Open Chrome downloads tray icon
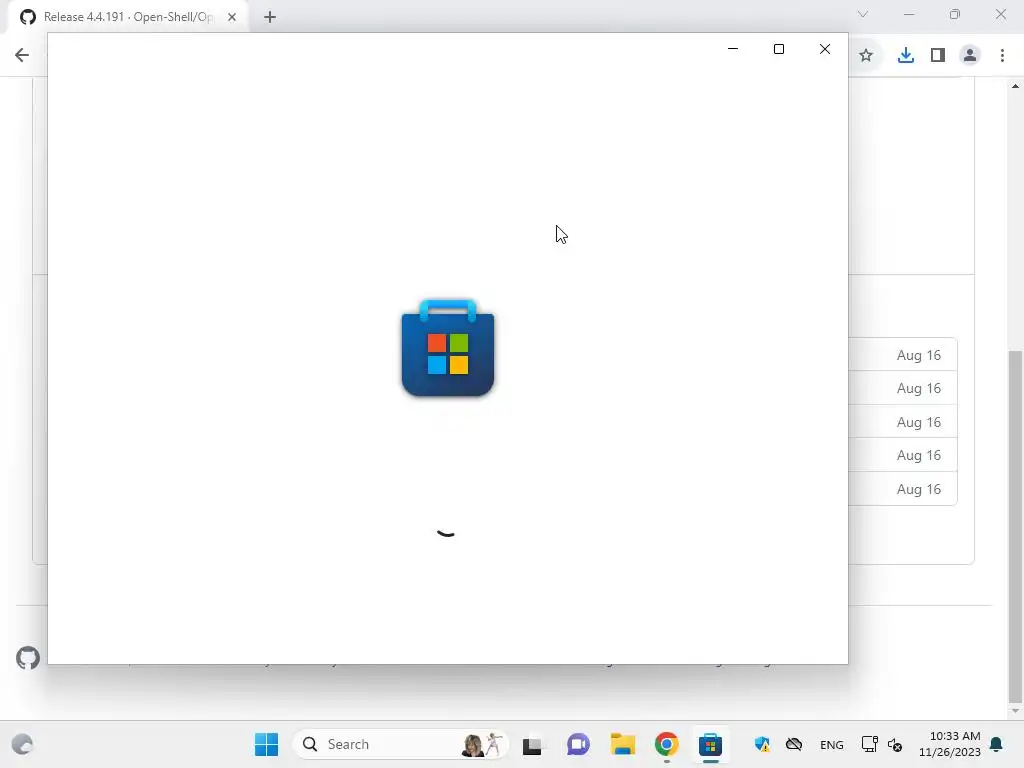 pos(905,56)
